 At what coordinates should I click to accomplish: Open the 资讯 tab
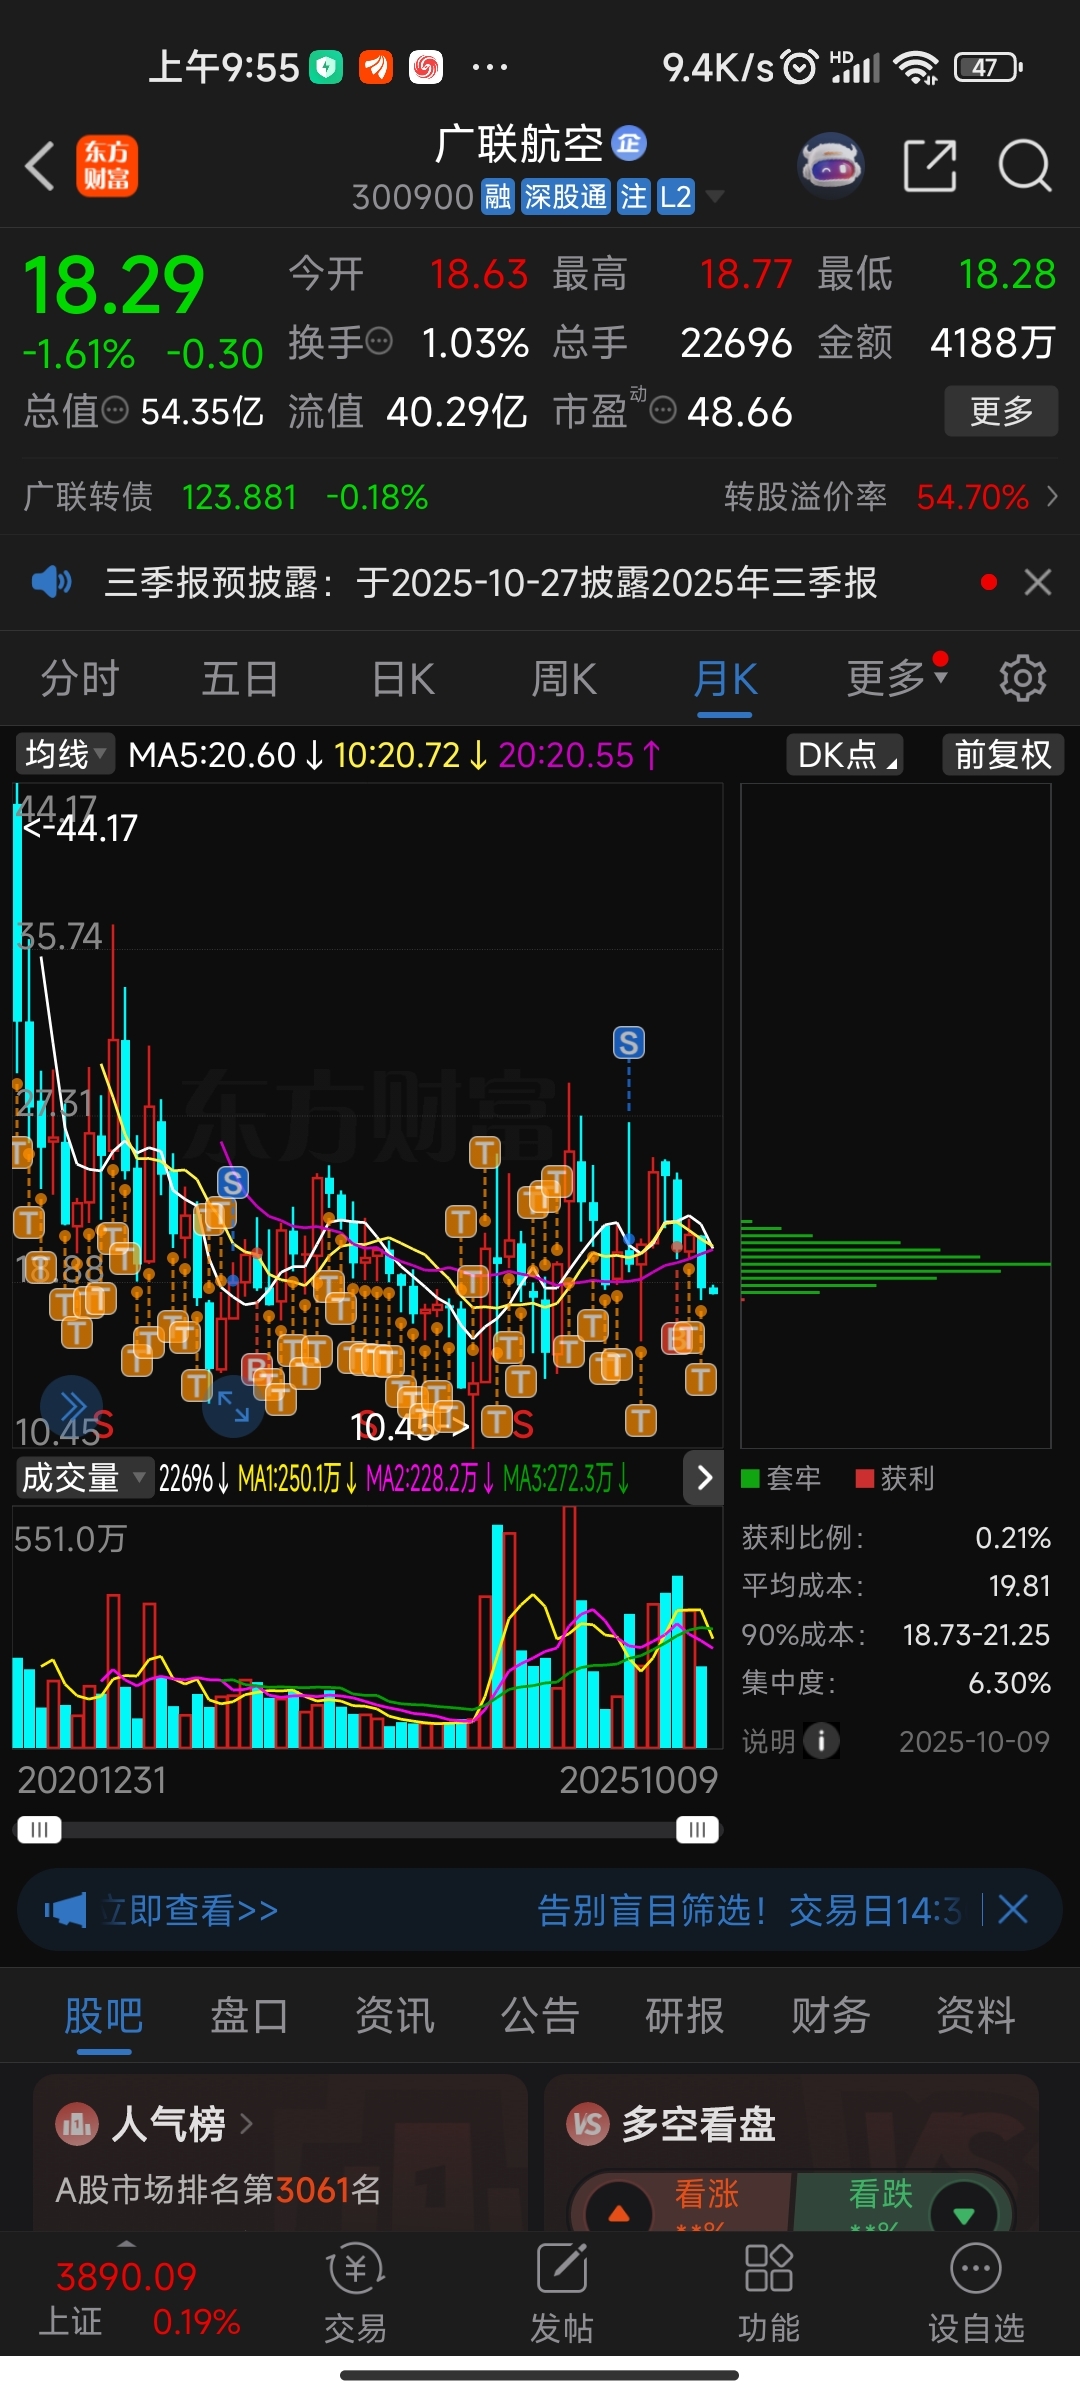click(395, 2016)
